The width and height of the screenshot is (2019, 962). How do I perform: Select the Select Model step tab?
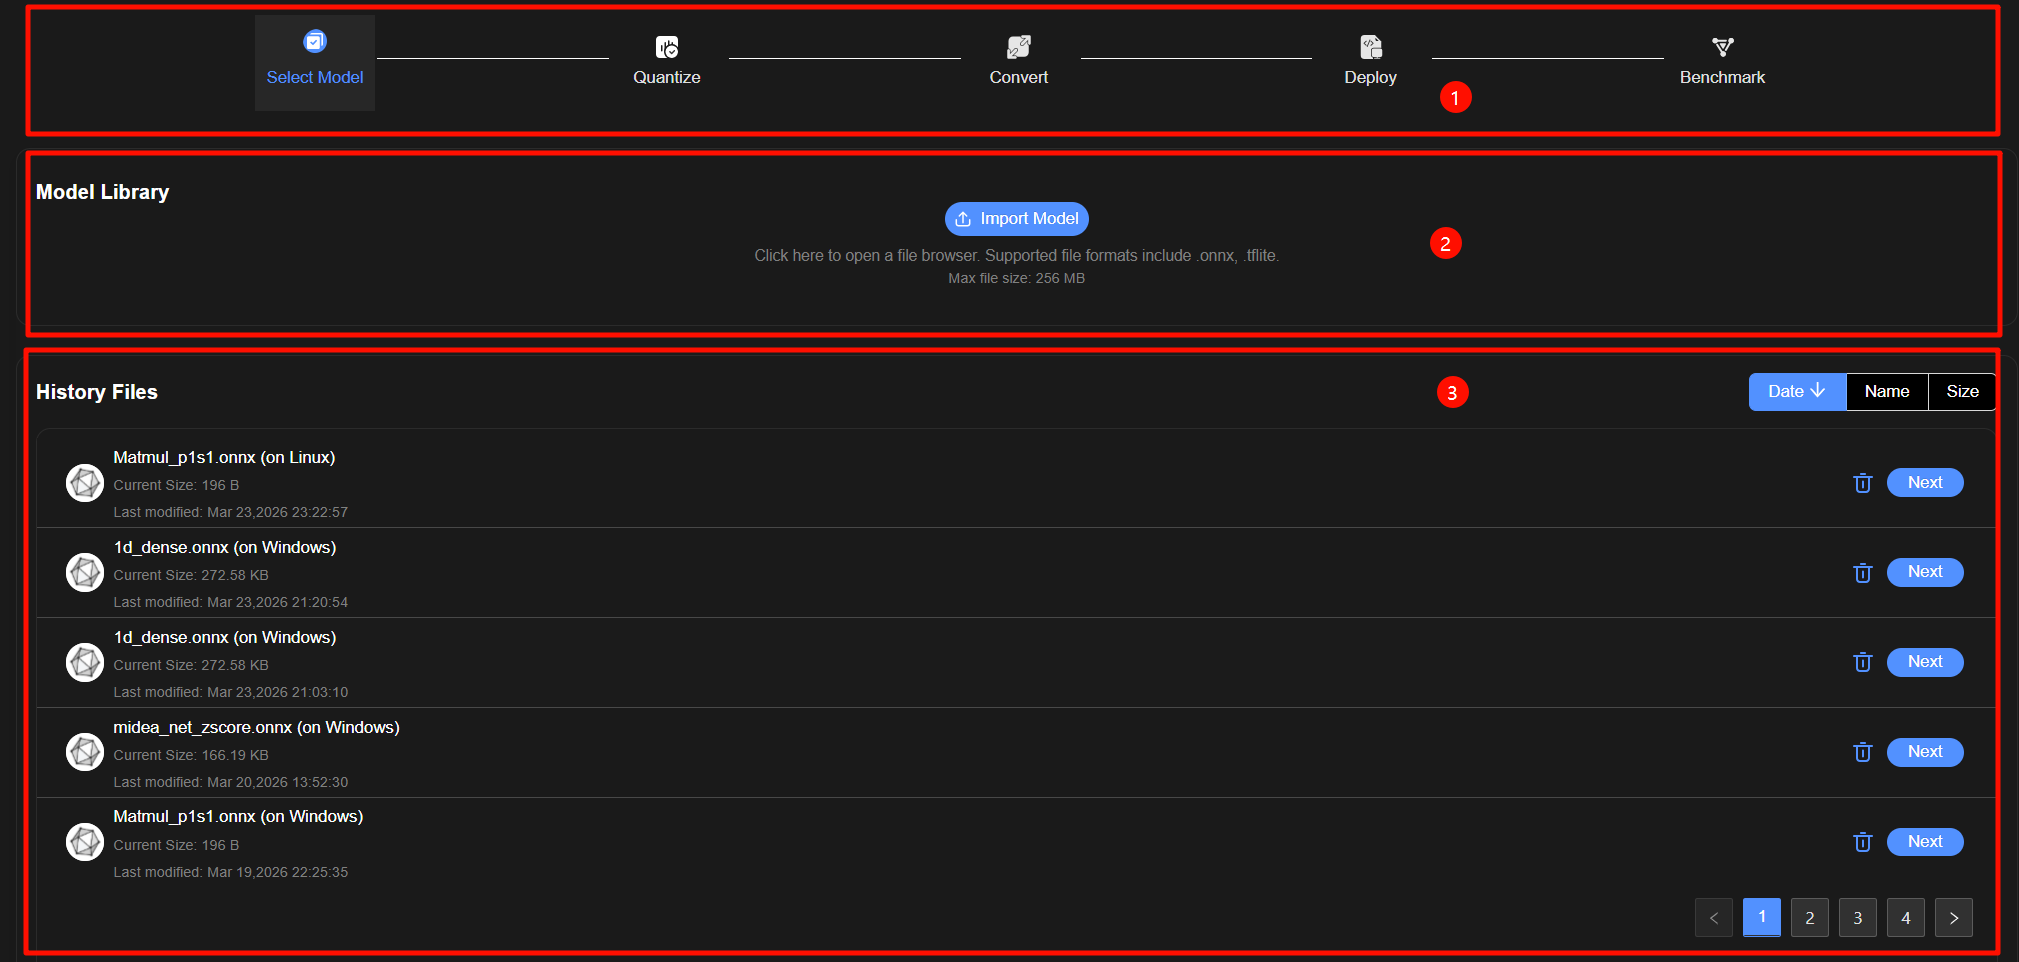(315, 62)
